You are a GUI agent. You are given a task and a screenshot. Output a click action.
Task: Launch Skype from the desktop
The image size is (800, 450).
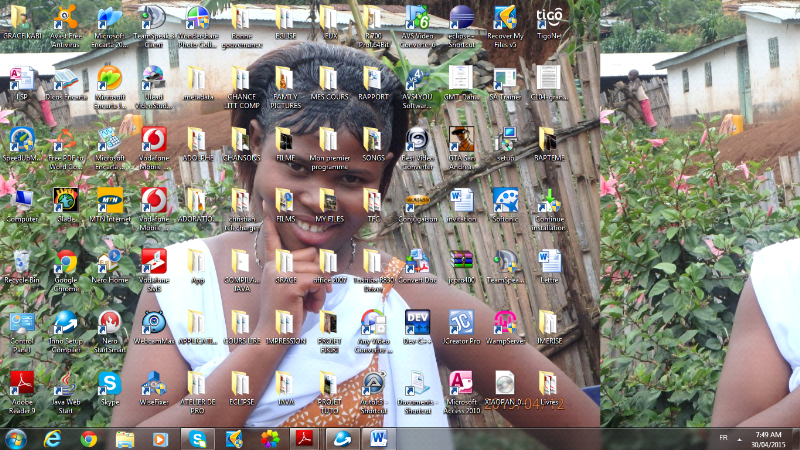(x=109, y=383)
